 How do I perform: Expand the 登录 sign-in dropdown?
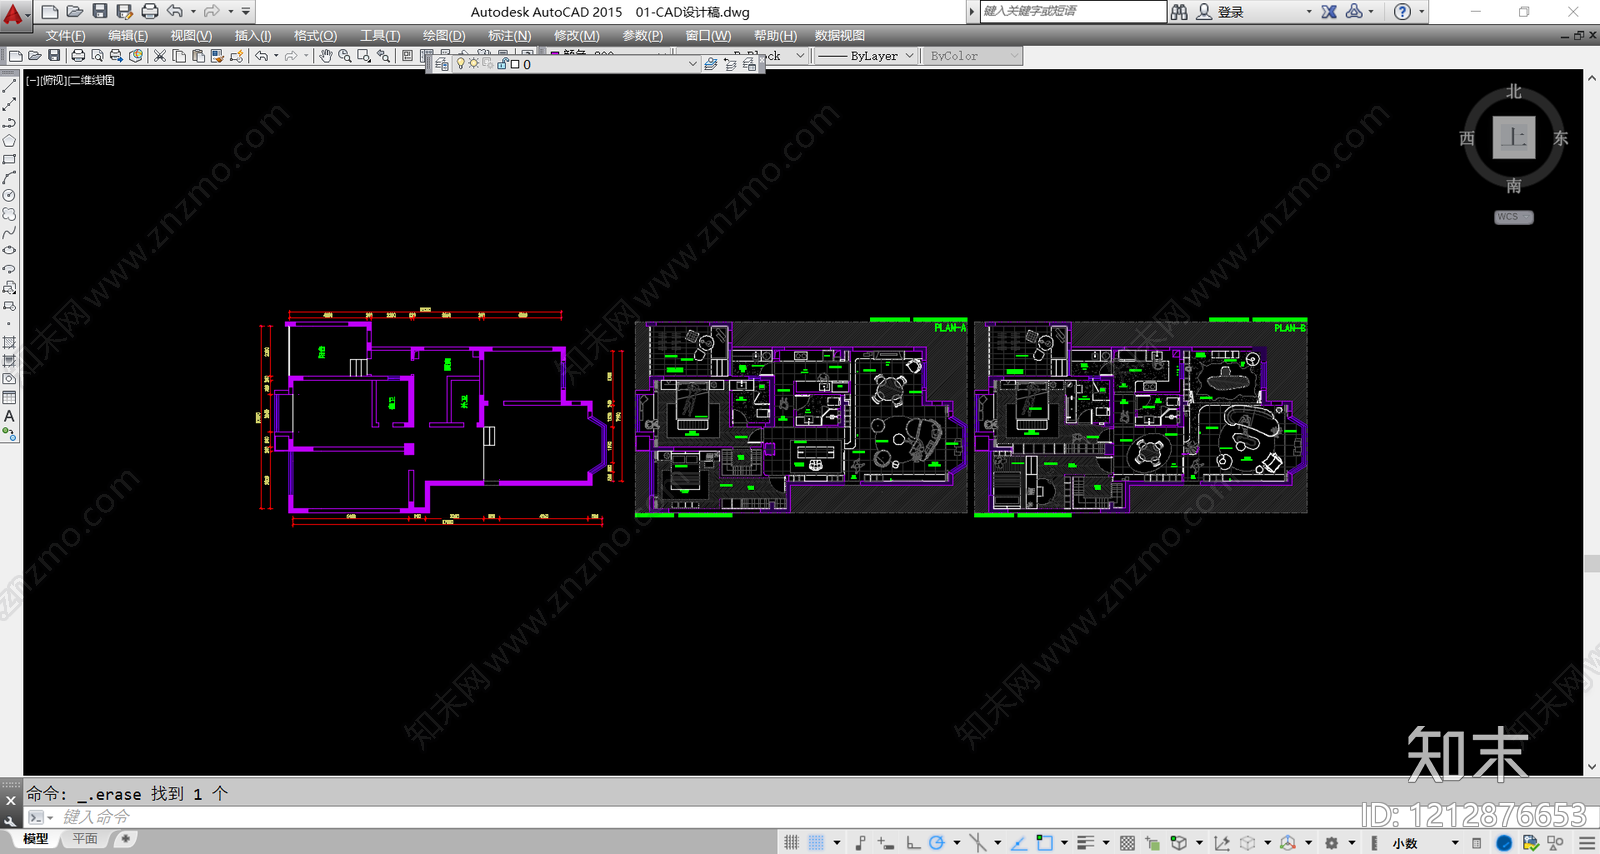pyautogui.click(x=1309, y=11)
